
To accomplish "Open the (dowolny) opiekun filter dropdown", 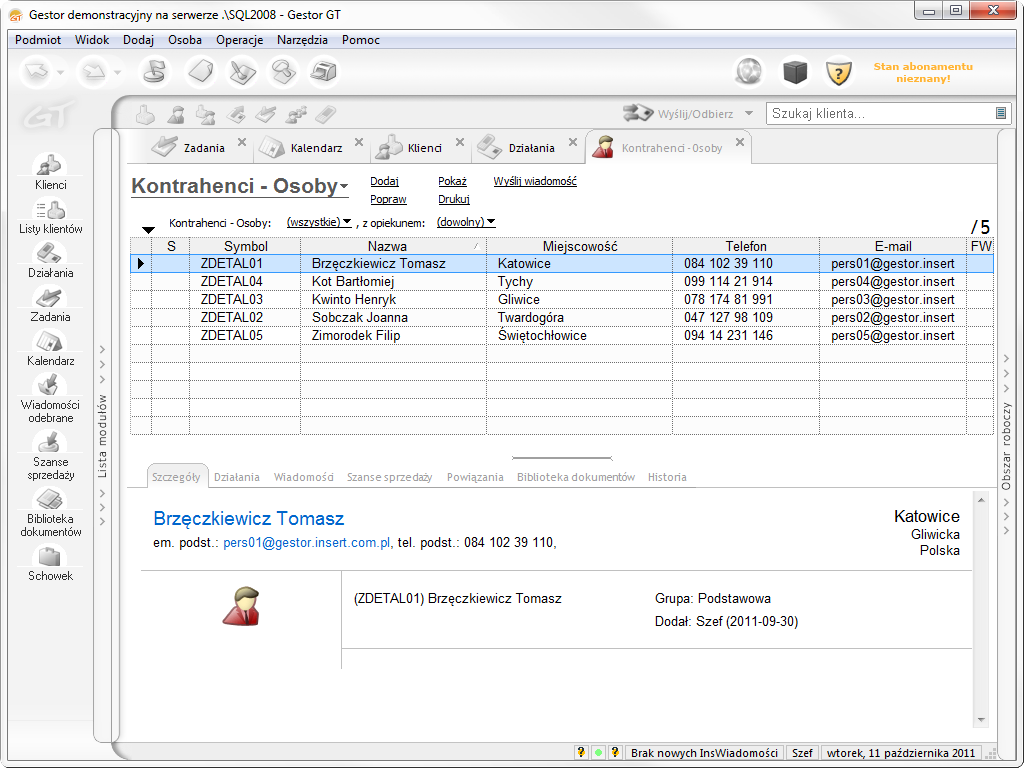I will click(x=466, y=222).
